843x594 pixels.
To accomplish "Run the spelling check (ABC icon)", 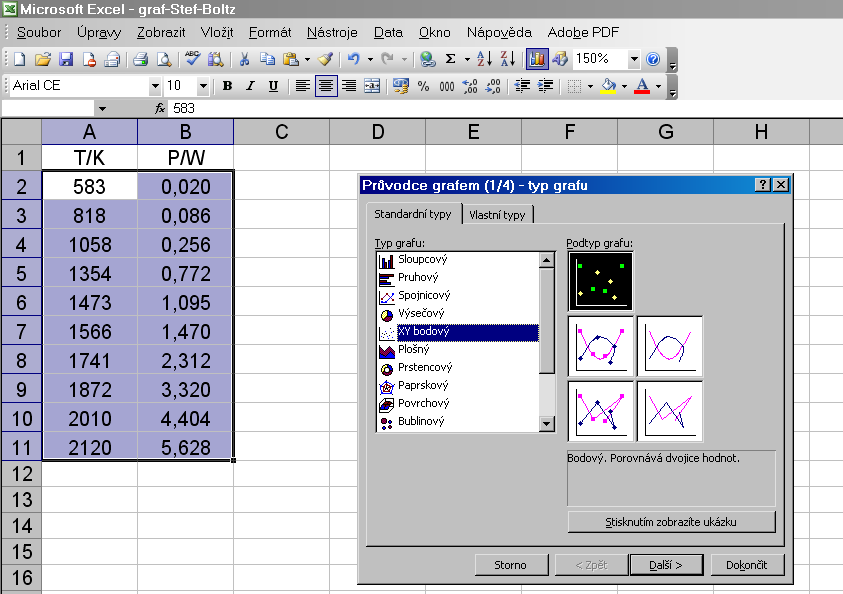I will click(192, 59).
